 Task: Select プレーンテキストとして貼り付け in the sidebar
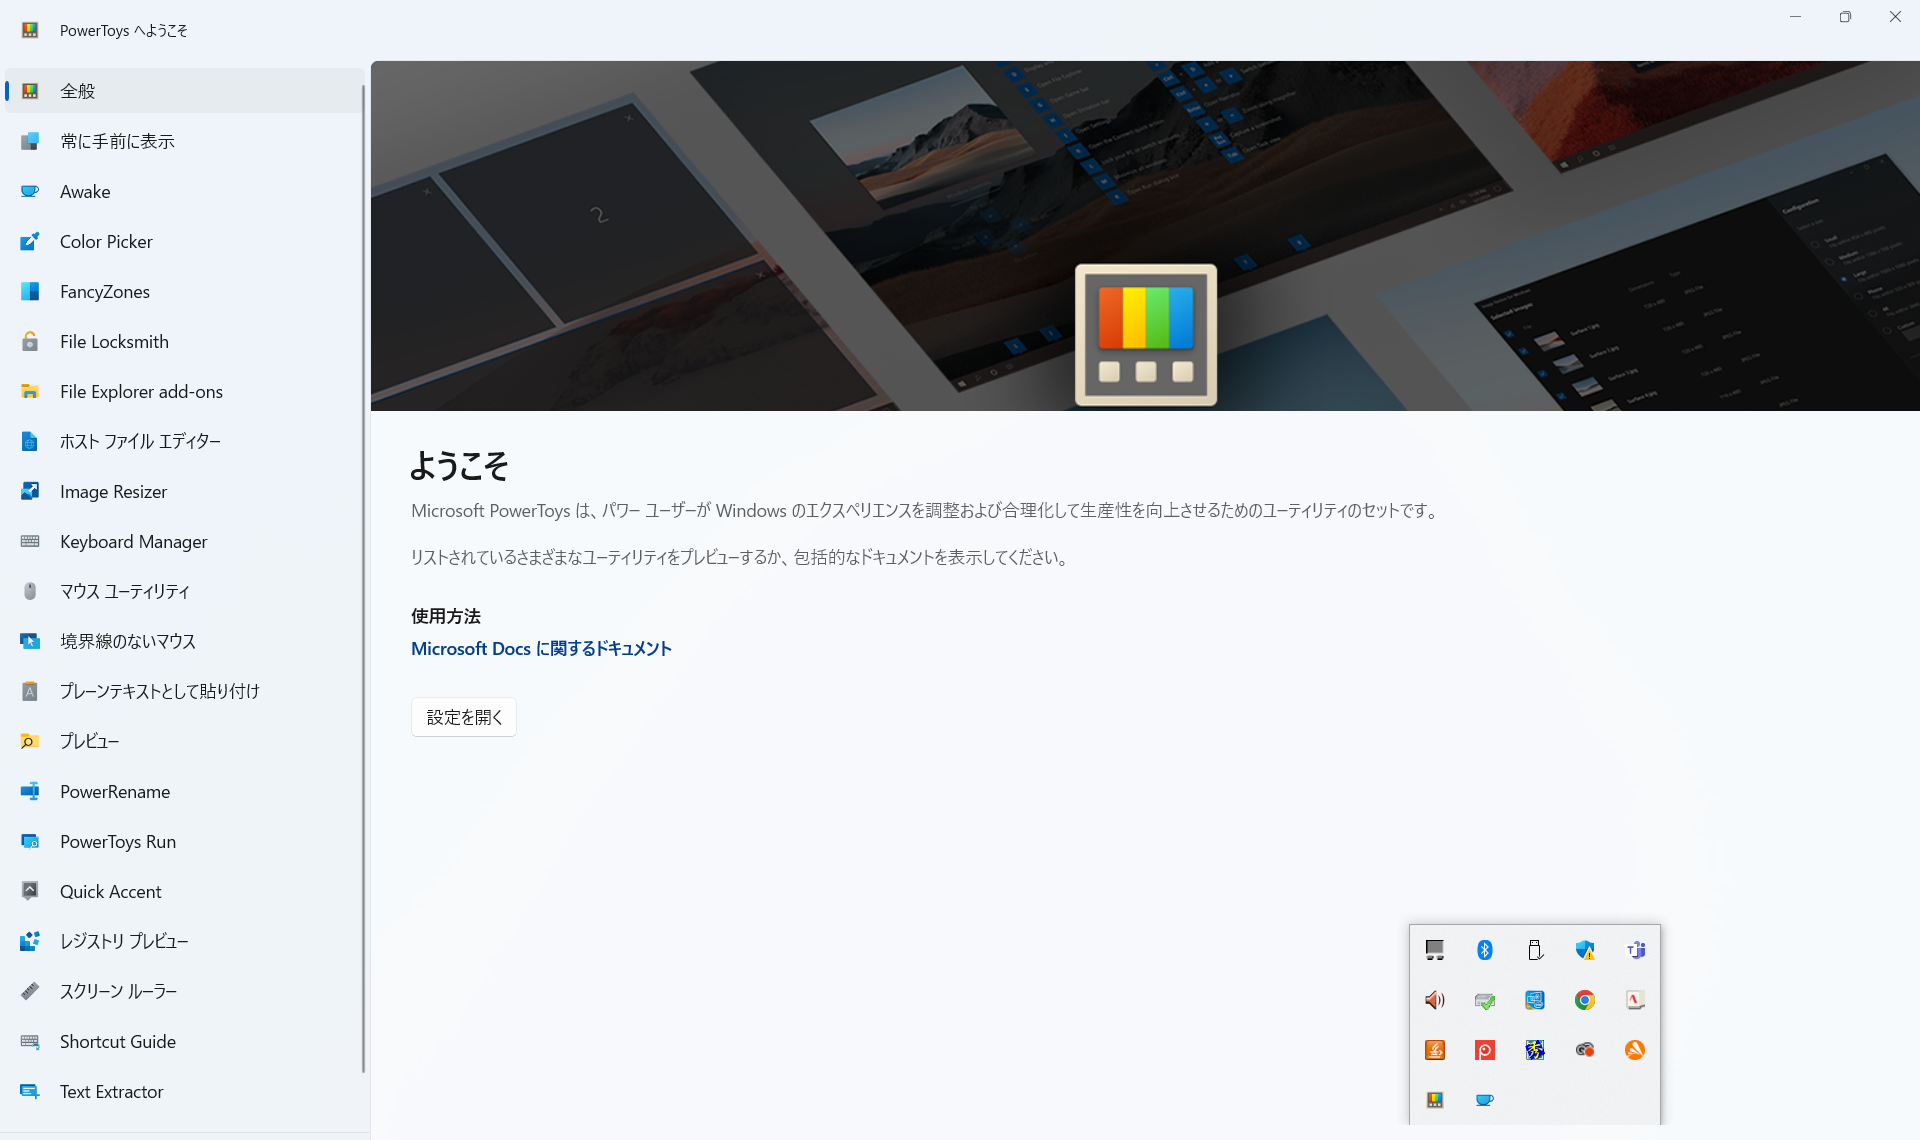[184, 691]
